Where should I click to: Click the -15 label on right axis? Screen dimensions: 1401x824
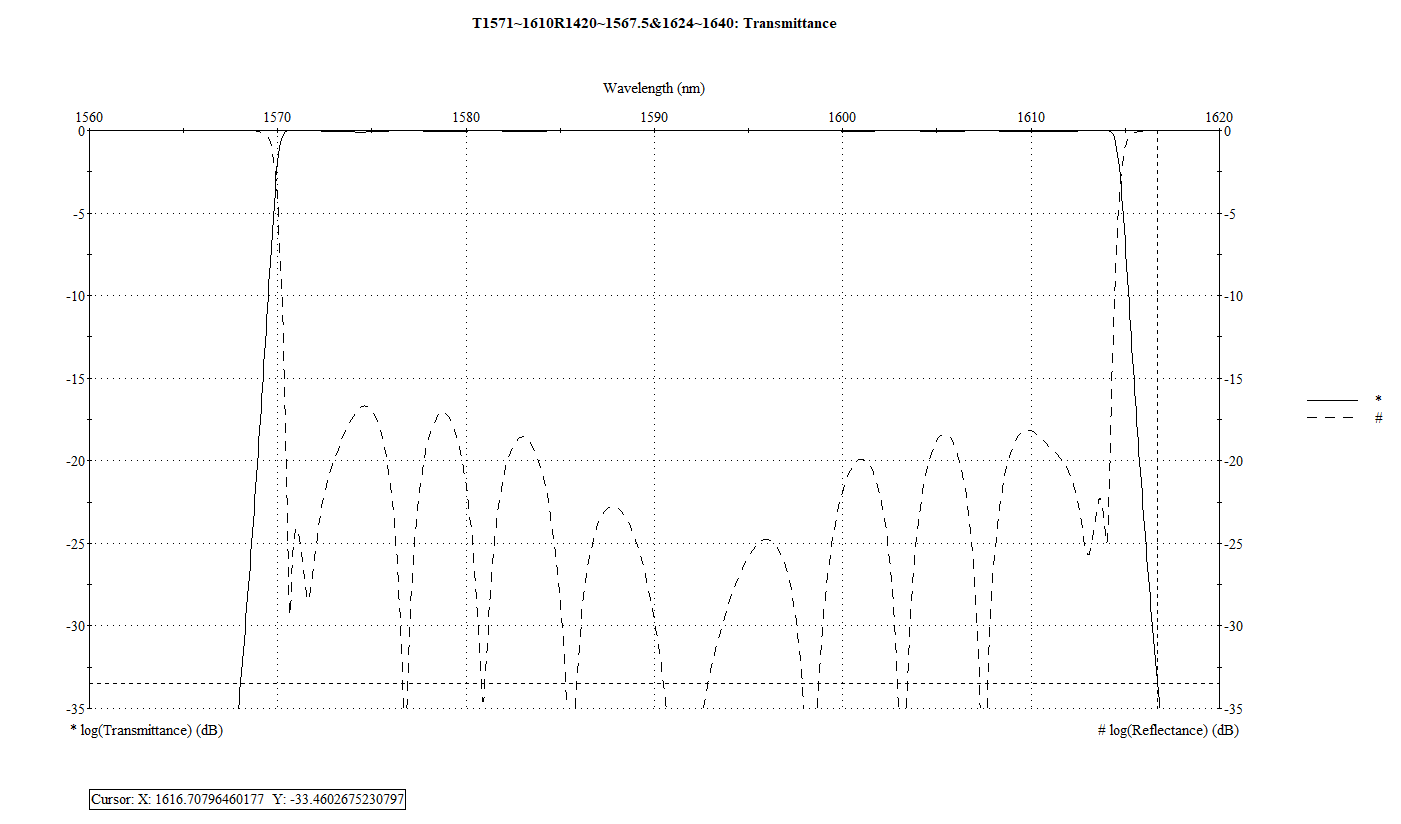coord(1235,378)
